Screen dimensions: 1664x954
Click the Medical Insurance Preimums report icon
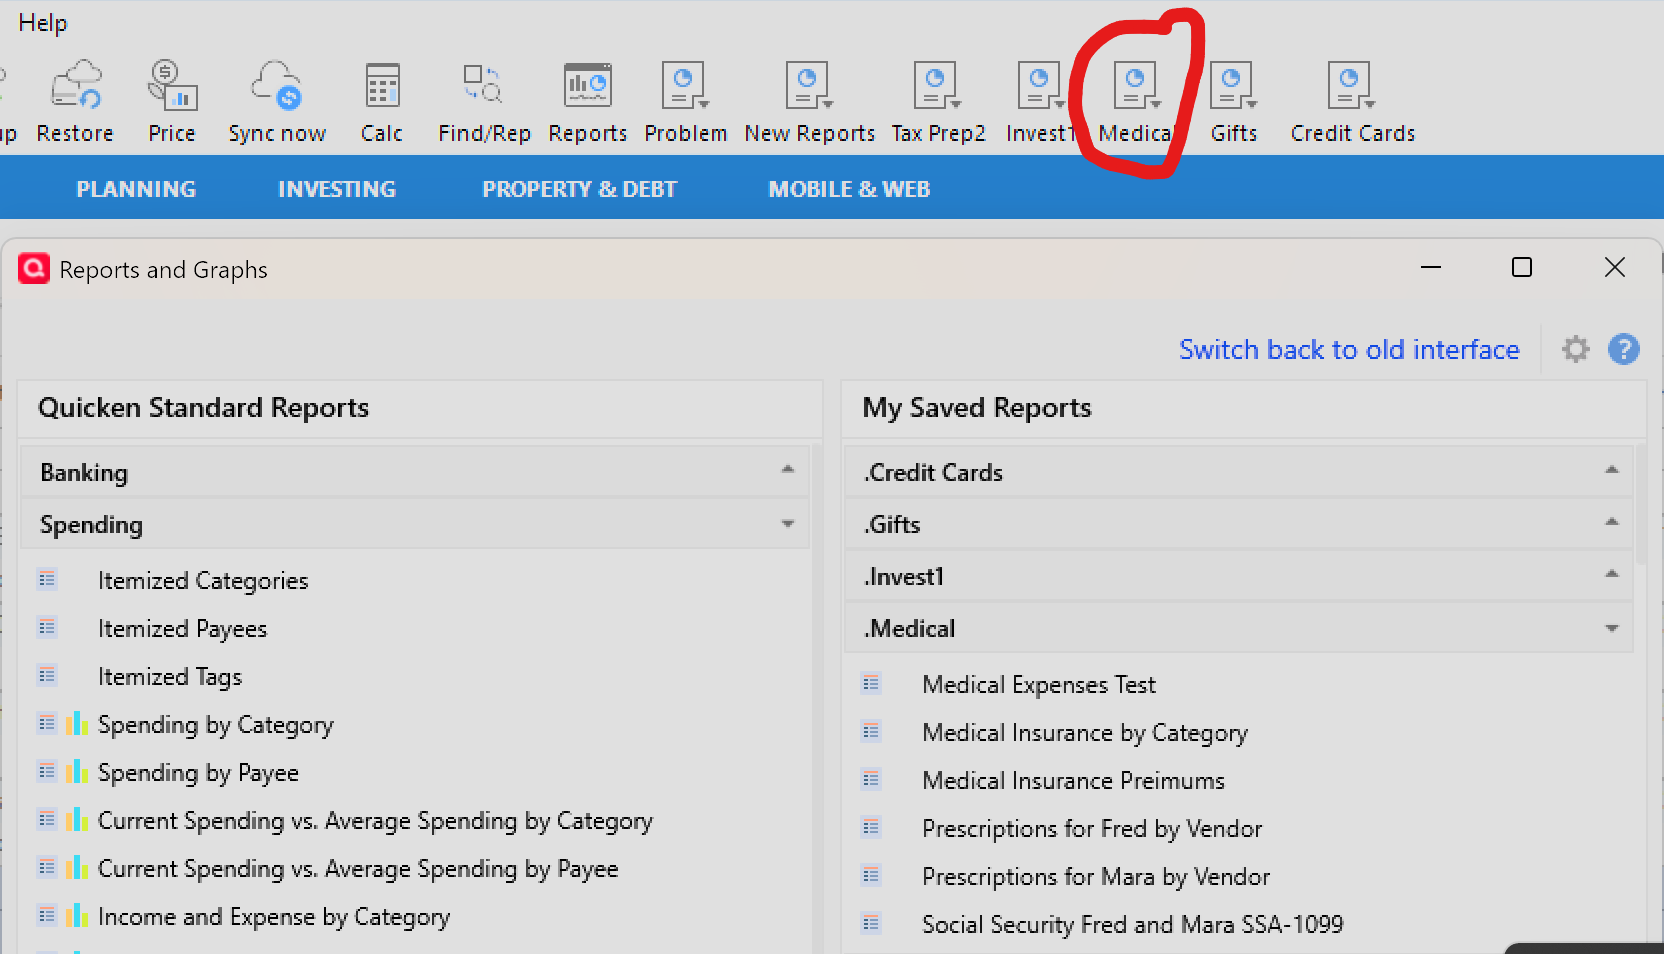871,779
